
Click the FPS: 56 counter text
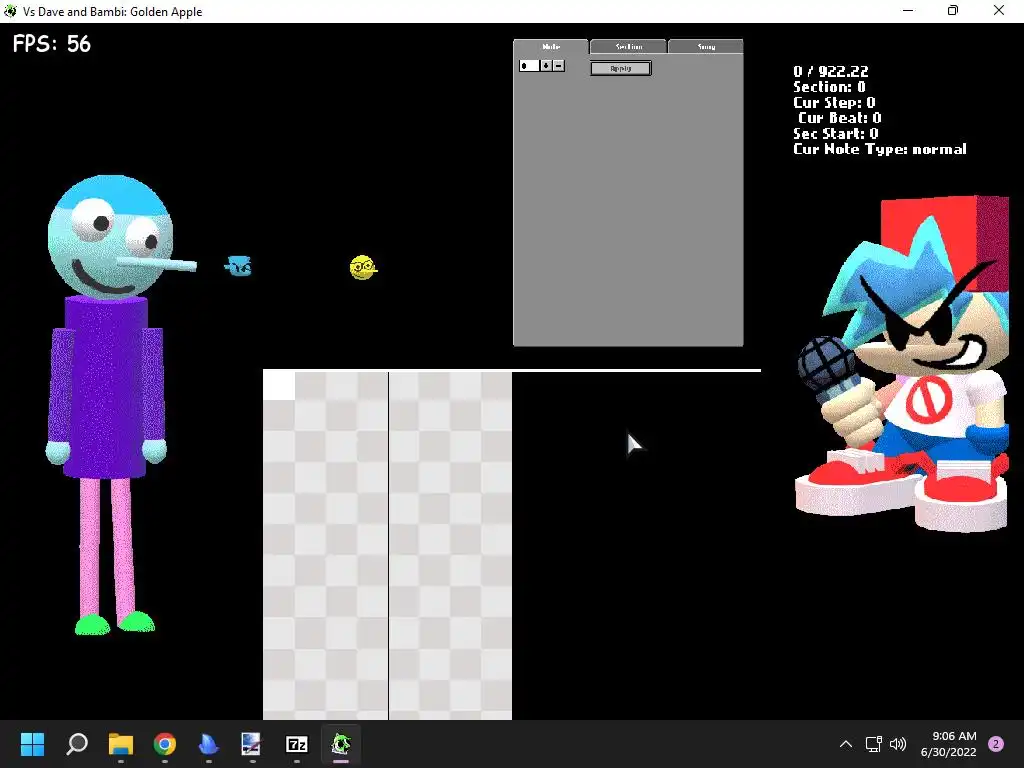[x=52, y=44]
